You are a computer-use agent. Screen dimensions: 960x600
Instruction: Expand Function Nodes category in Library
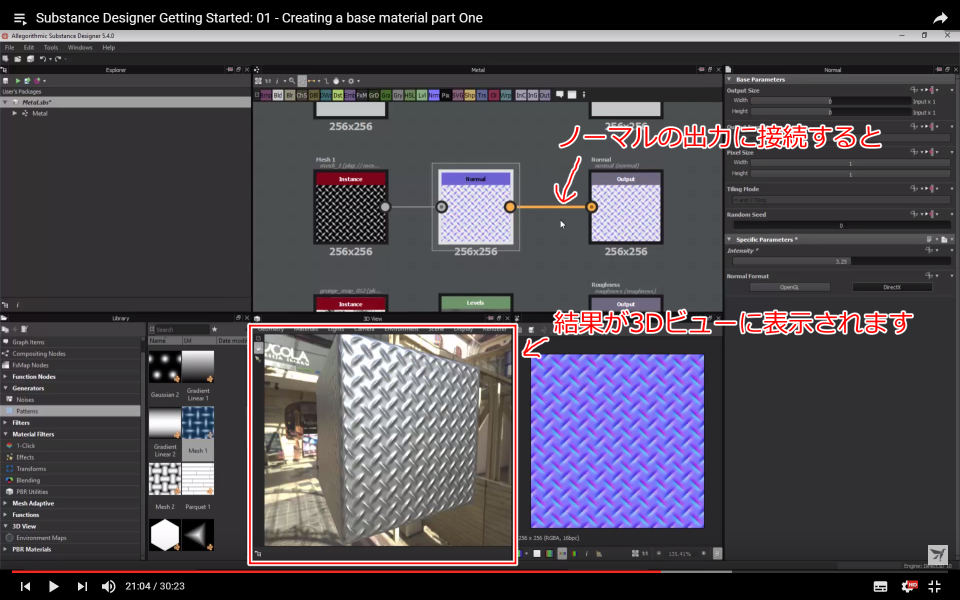(x=6, y=377)
